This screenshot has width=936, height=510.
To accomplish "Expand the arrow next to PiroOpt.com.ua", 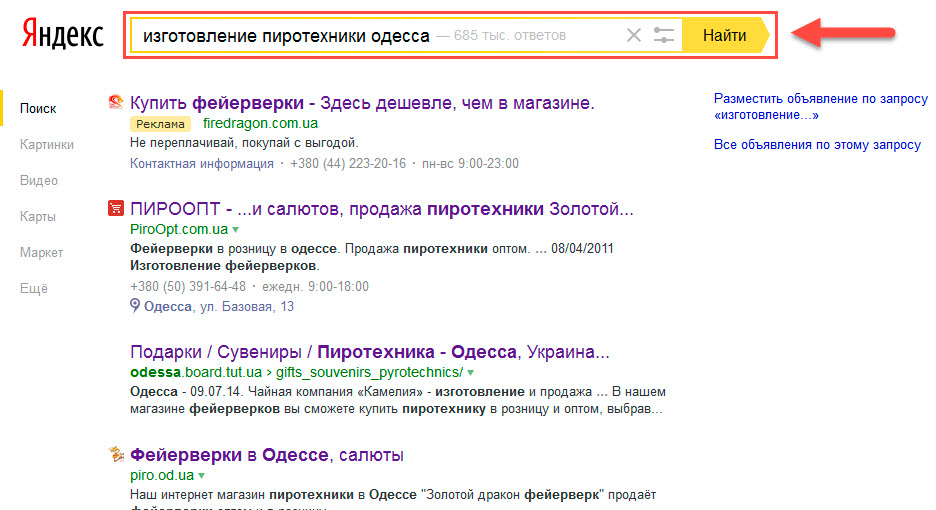I will (x=235, y=230).
